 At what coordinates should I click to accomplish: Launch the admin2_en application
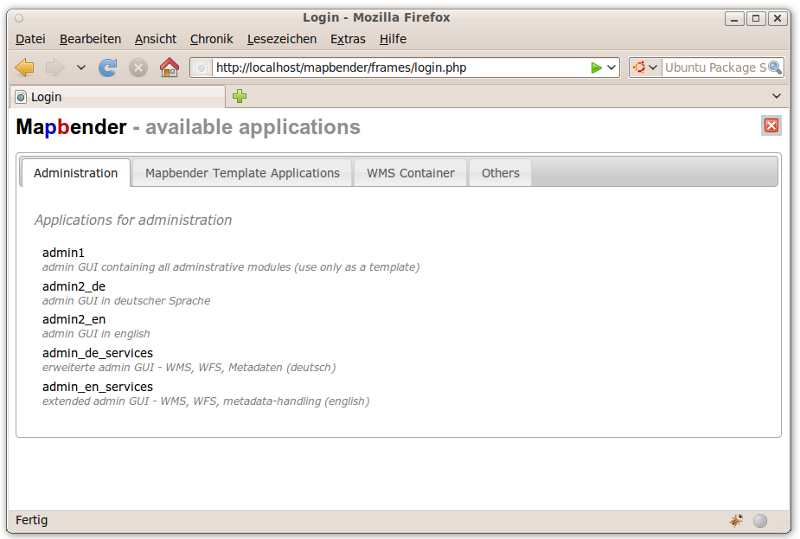click(74, 320)
